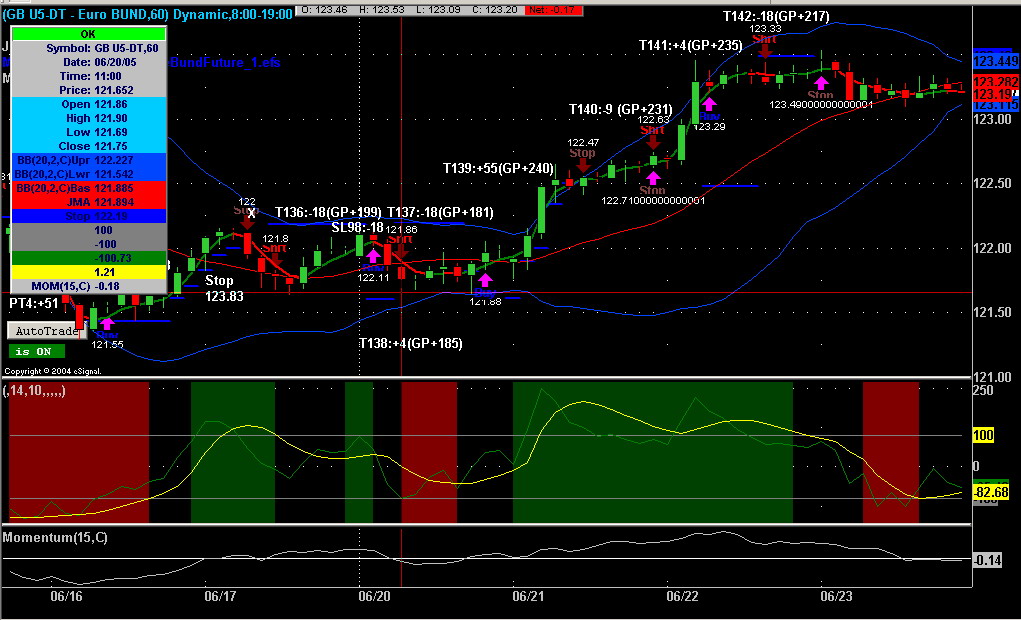Click the Shrt arrow labeled 121.8
This screenshot has height=620, width=1021.
click(x=274, y=259)
